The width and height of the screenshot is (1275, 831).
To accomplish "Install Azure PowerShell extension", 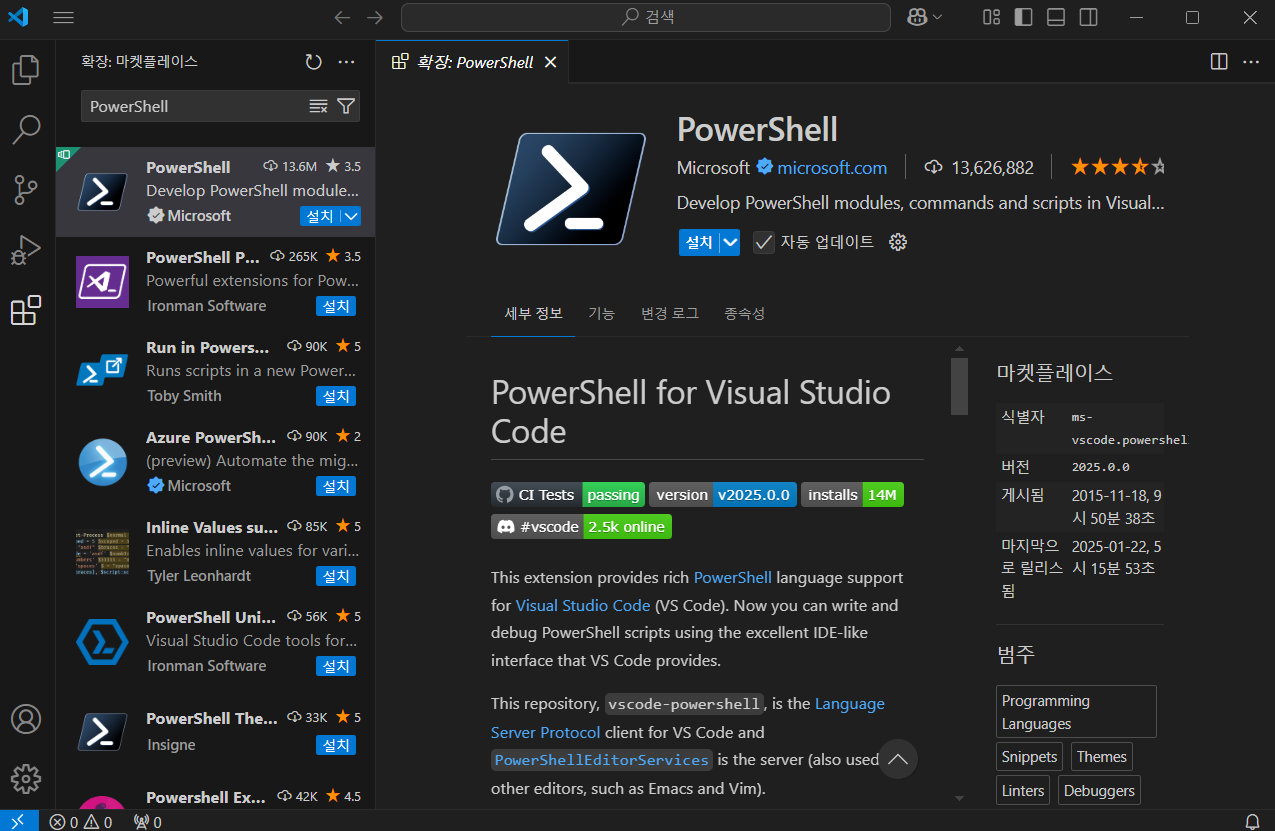I will (336, 486).
